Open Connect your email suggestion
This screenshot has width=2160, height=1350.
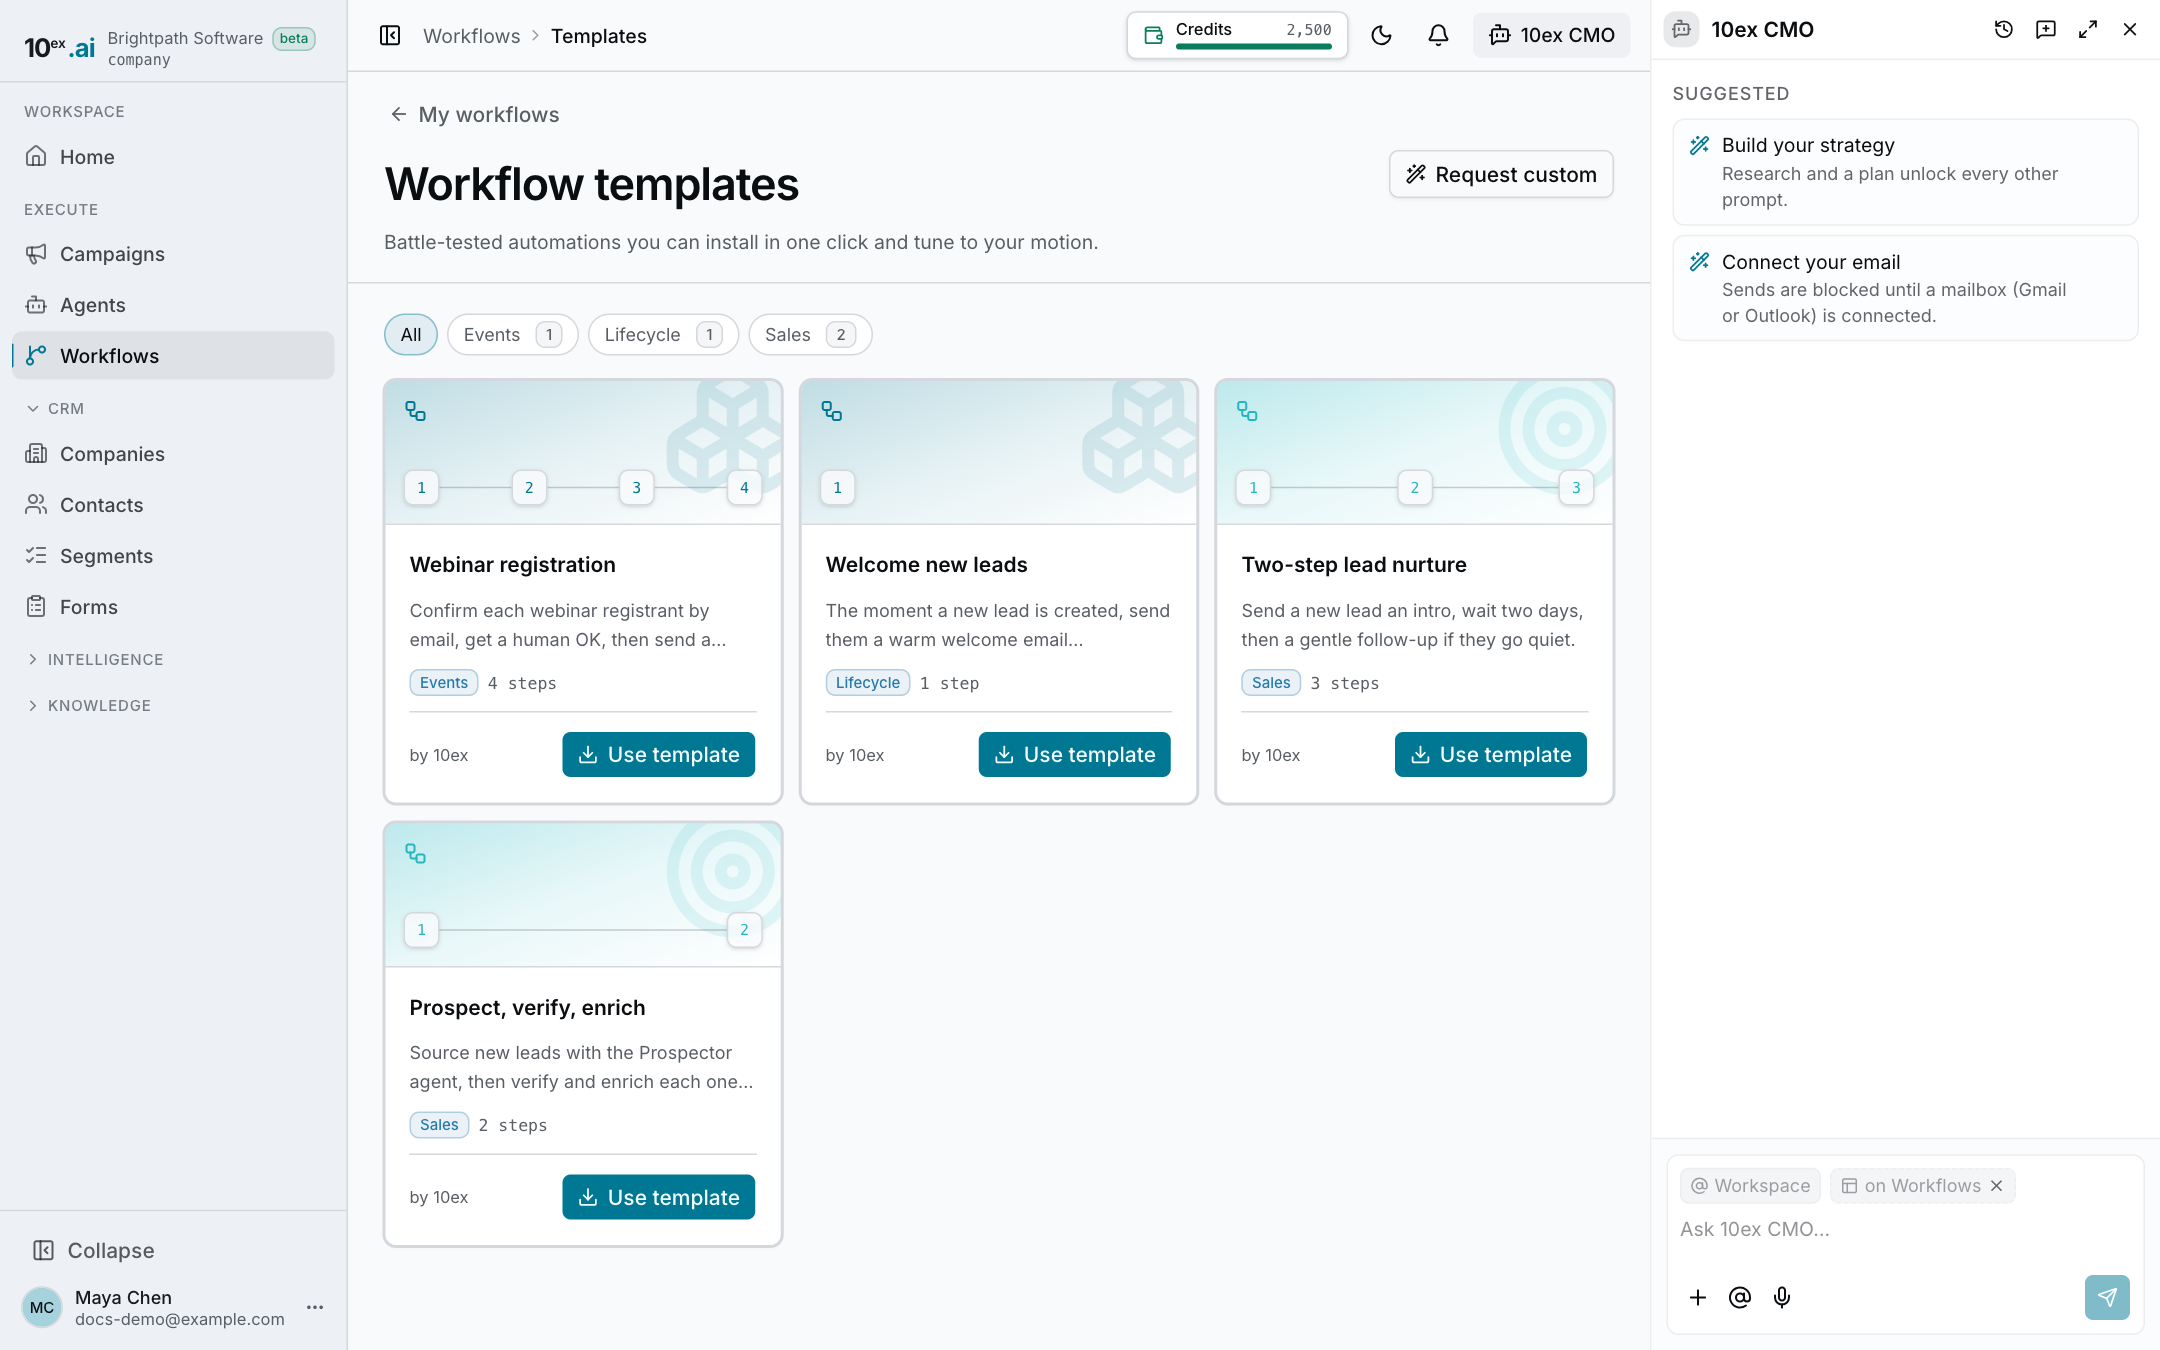click(1905, 288)
